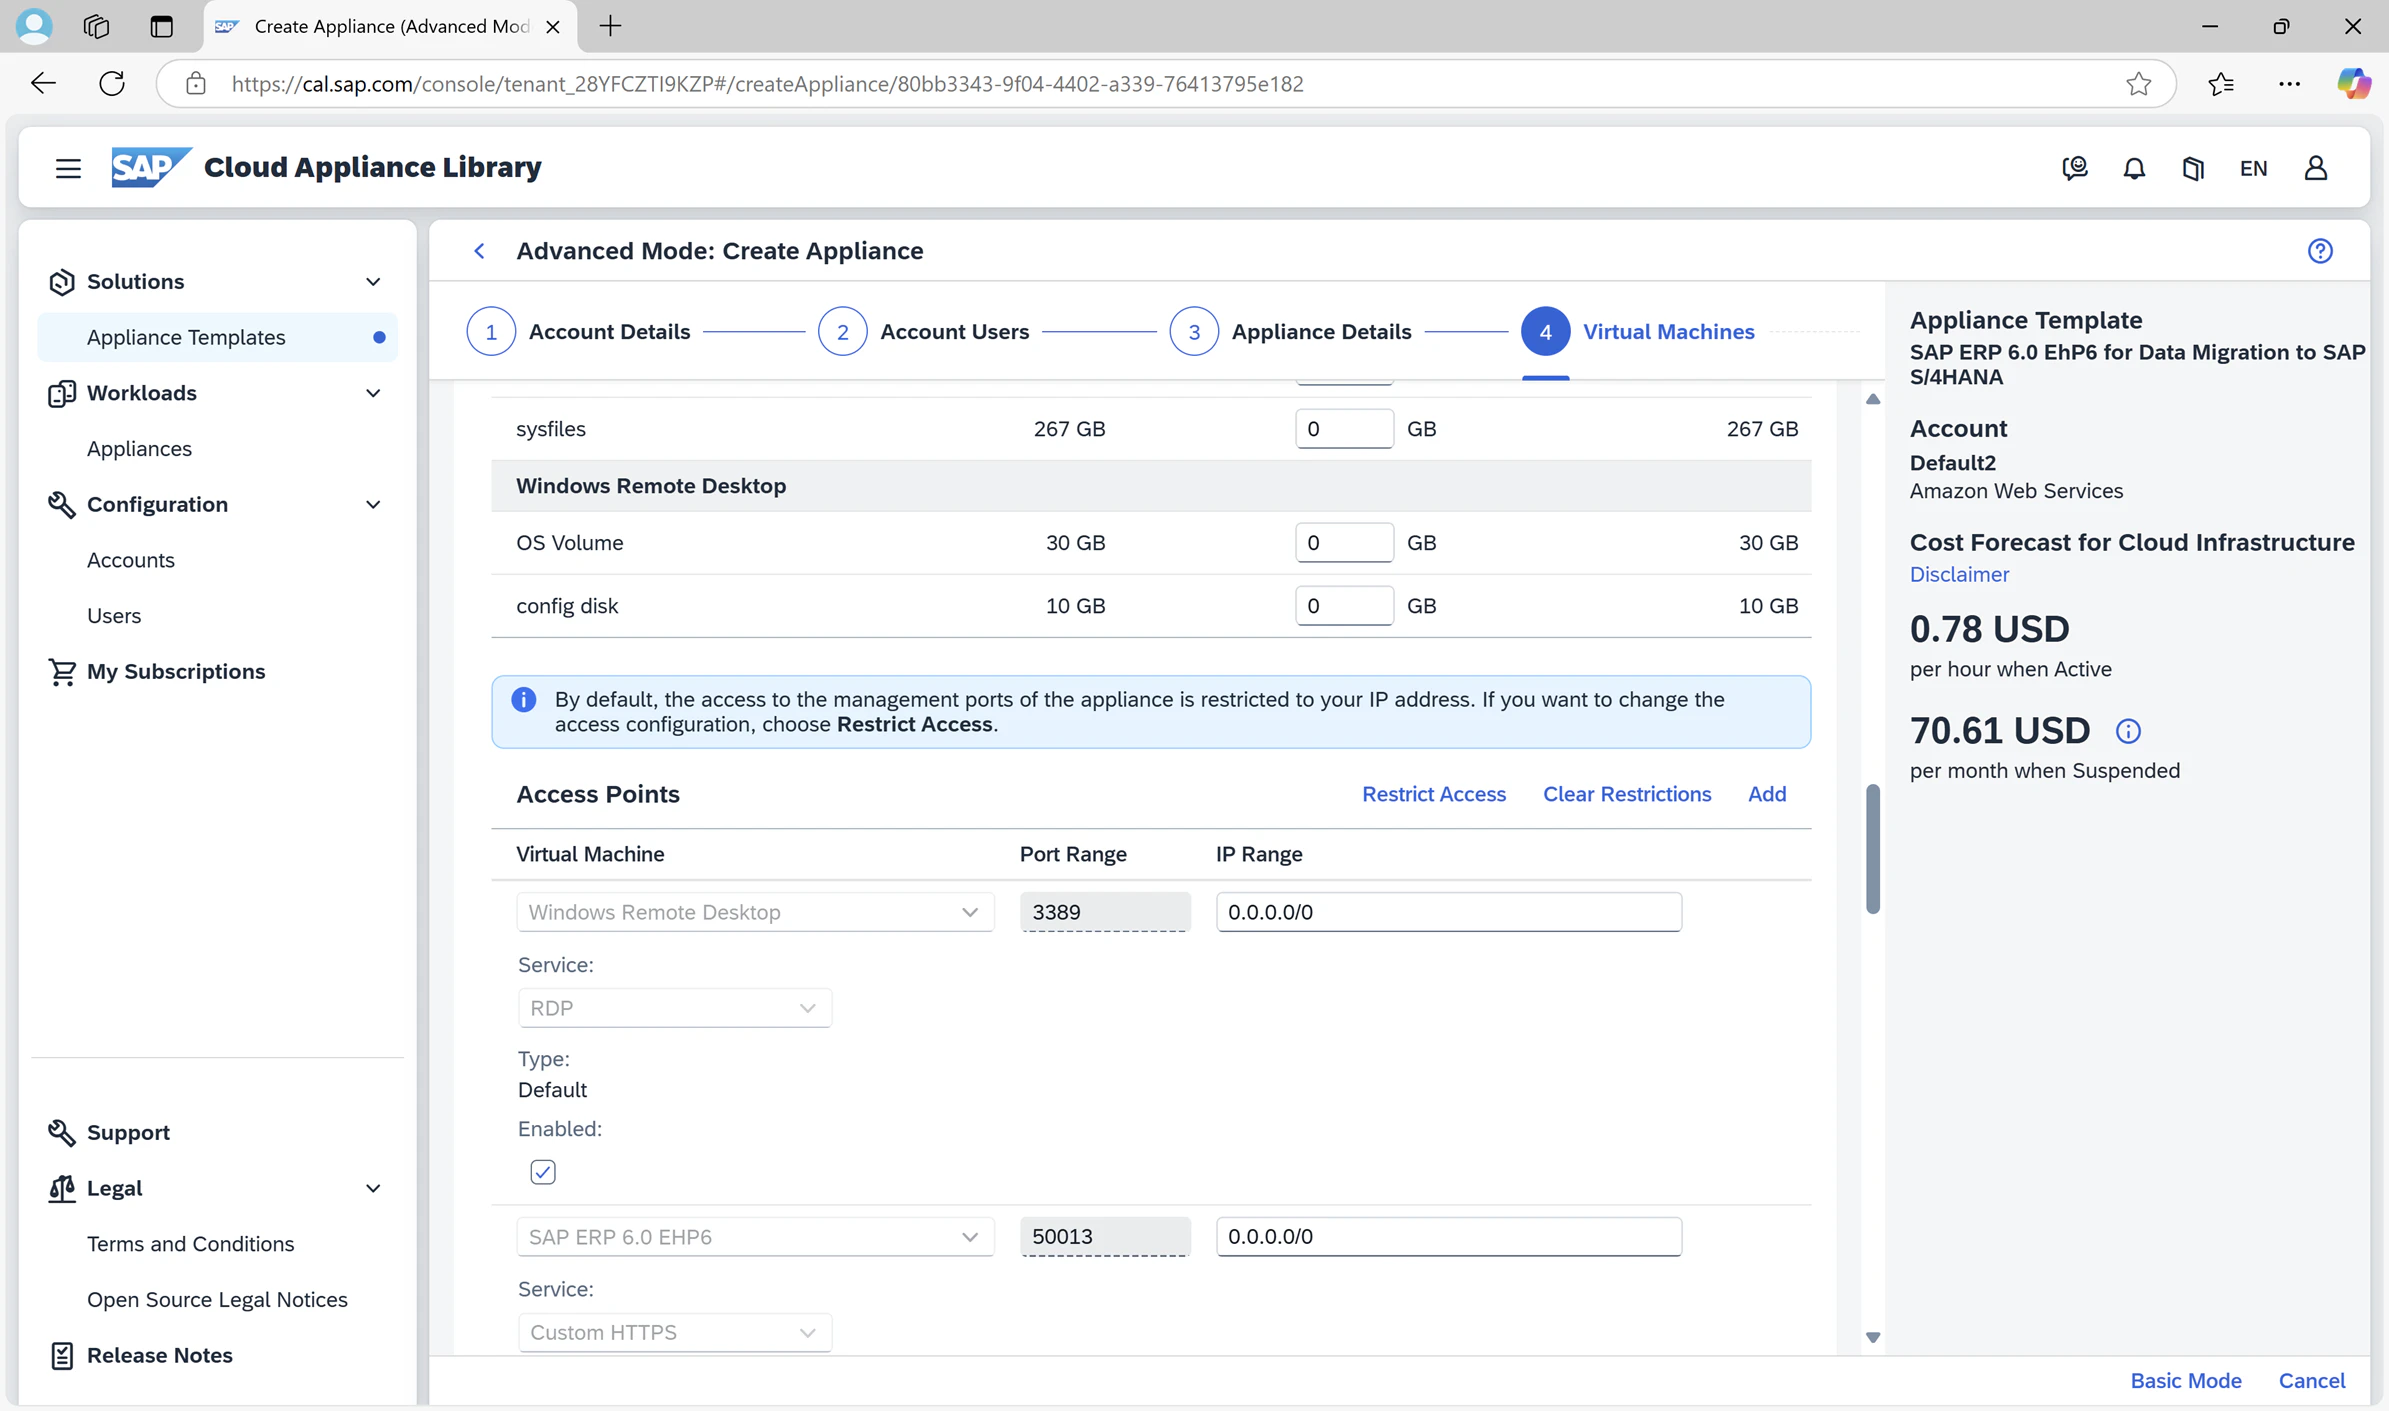Open the help question mark icon
The height and width of the screenshot is (1411, 2389).
[x=2320, y=251]
